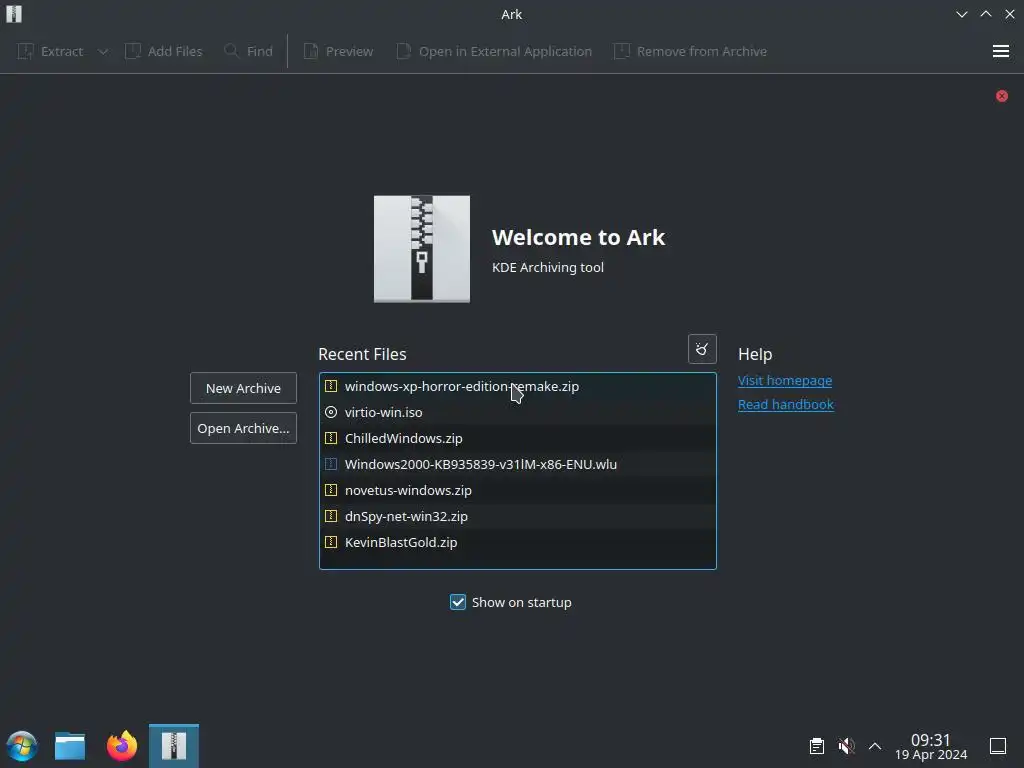Launch Firefox from the taskbar
1024x768 pixels.
click(x=122, y=746)
